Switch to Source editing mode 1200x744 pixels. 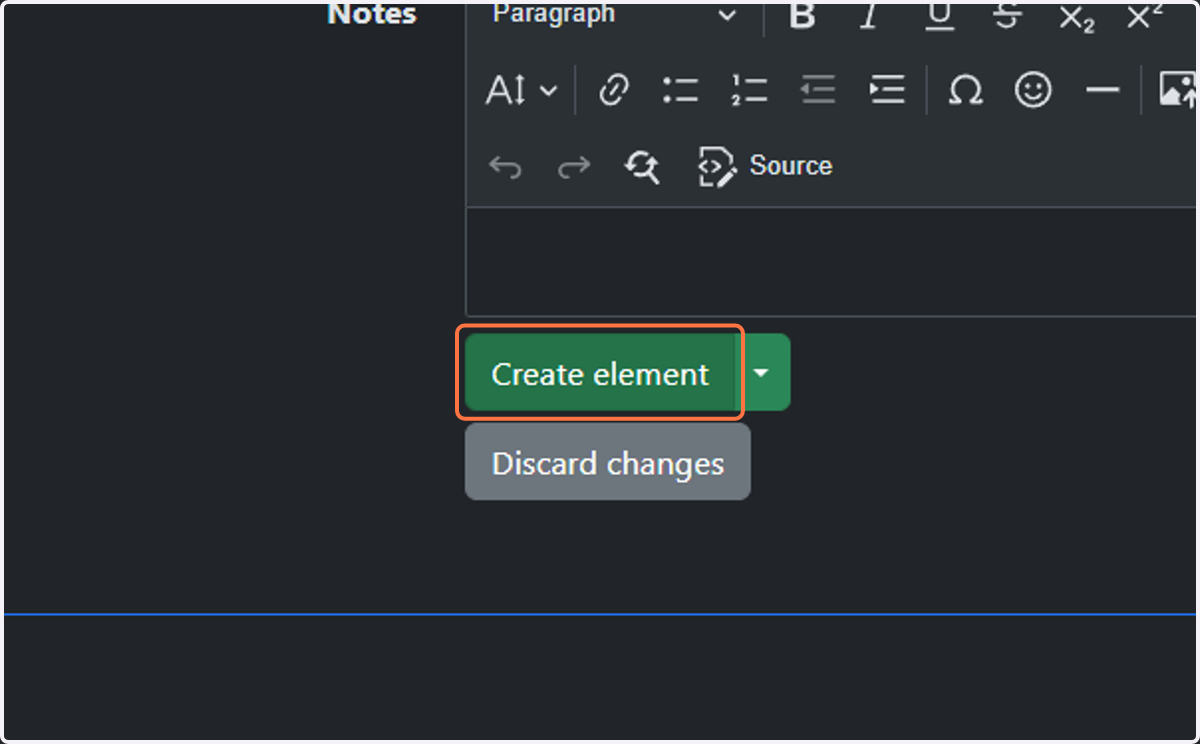point(765,166)
